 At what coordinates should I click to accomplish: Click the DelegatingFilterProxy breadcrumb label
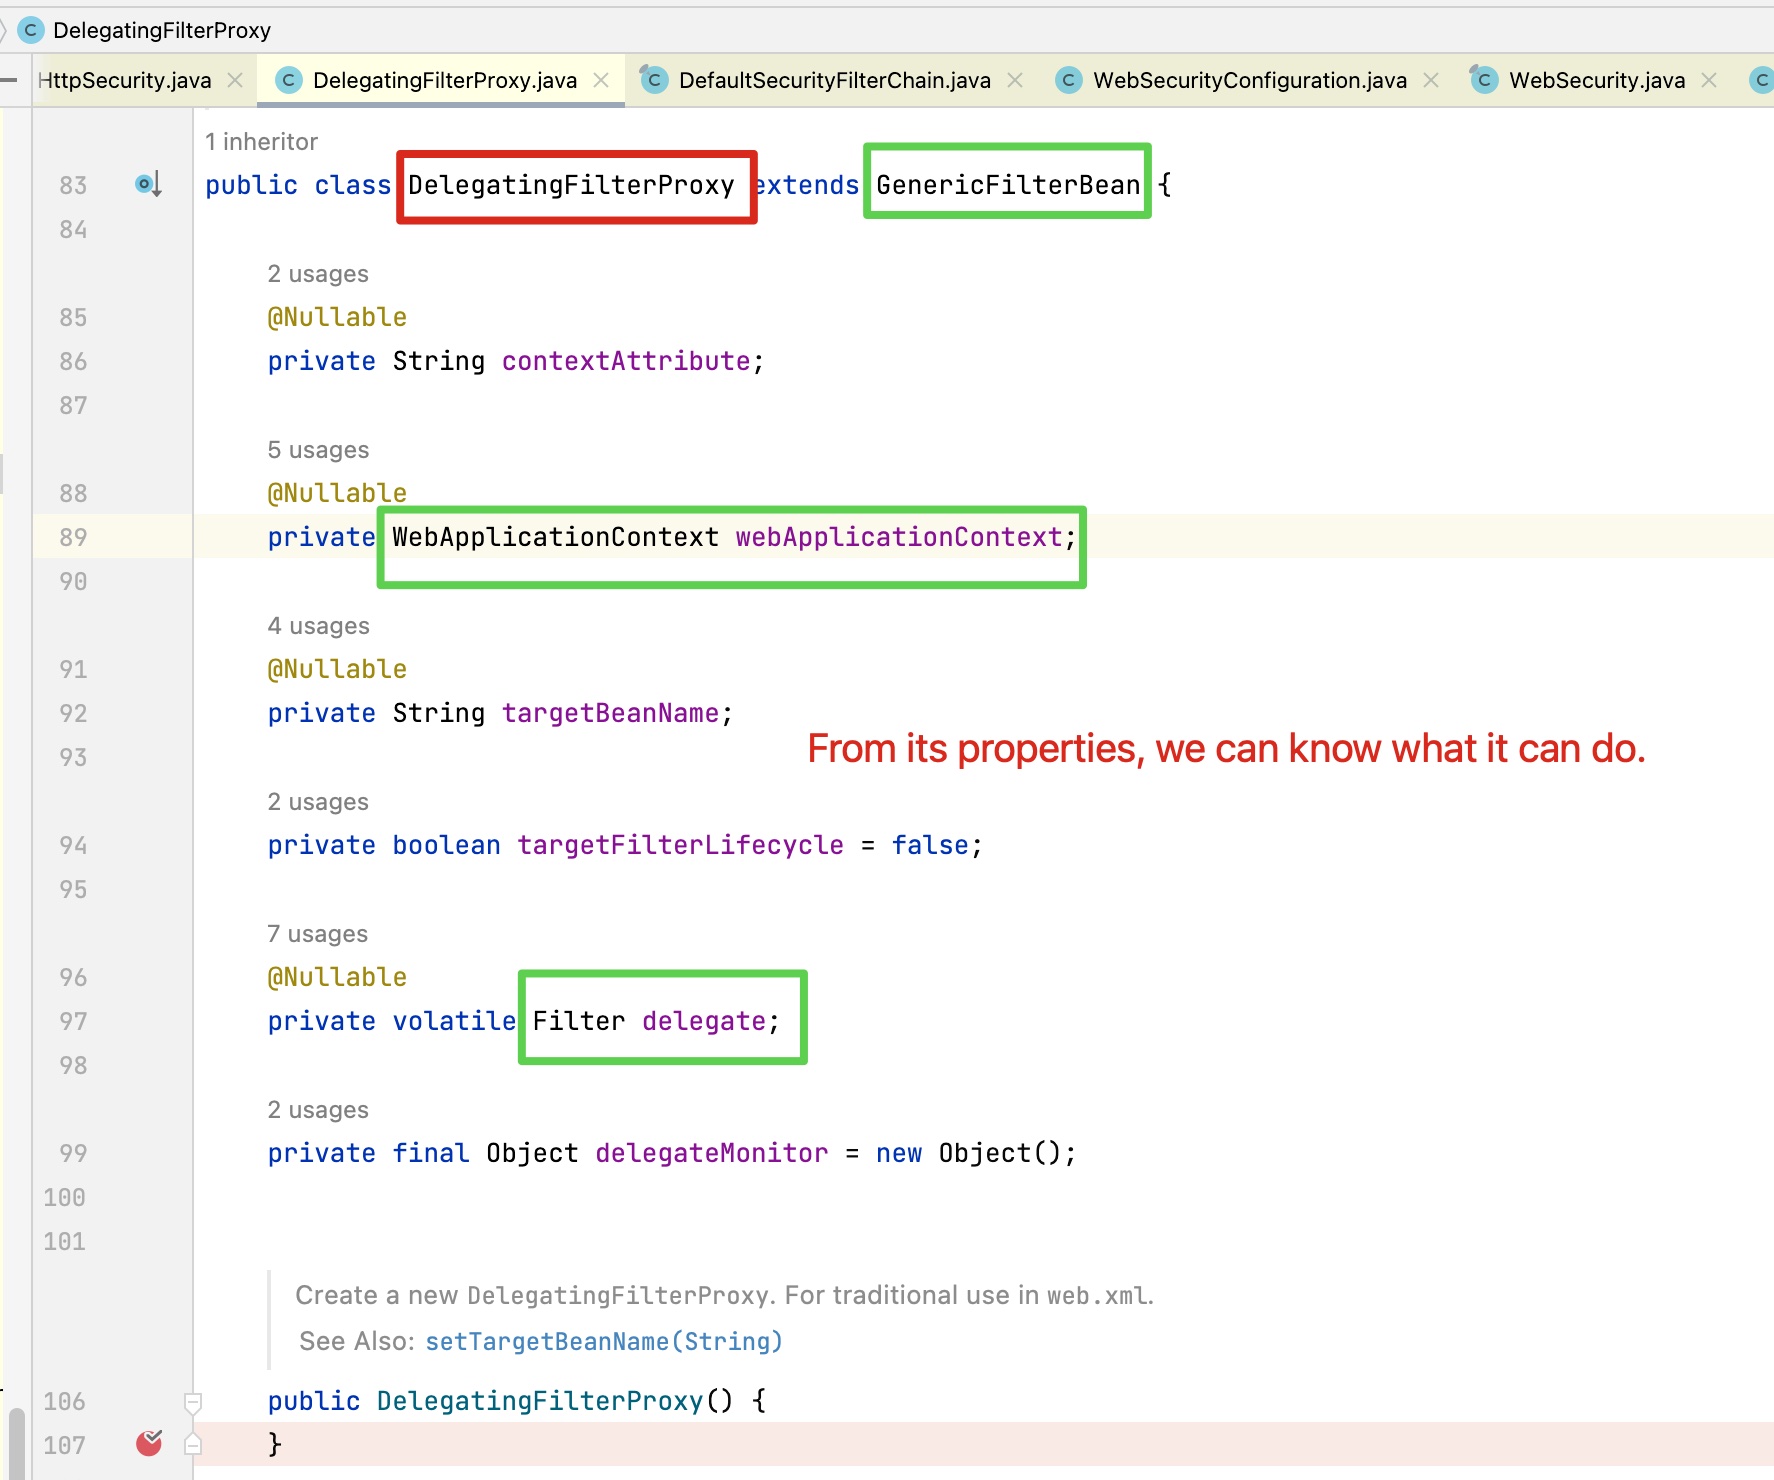162,30
